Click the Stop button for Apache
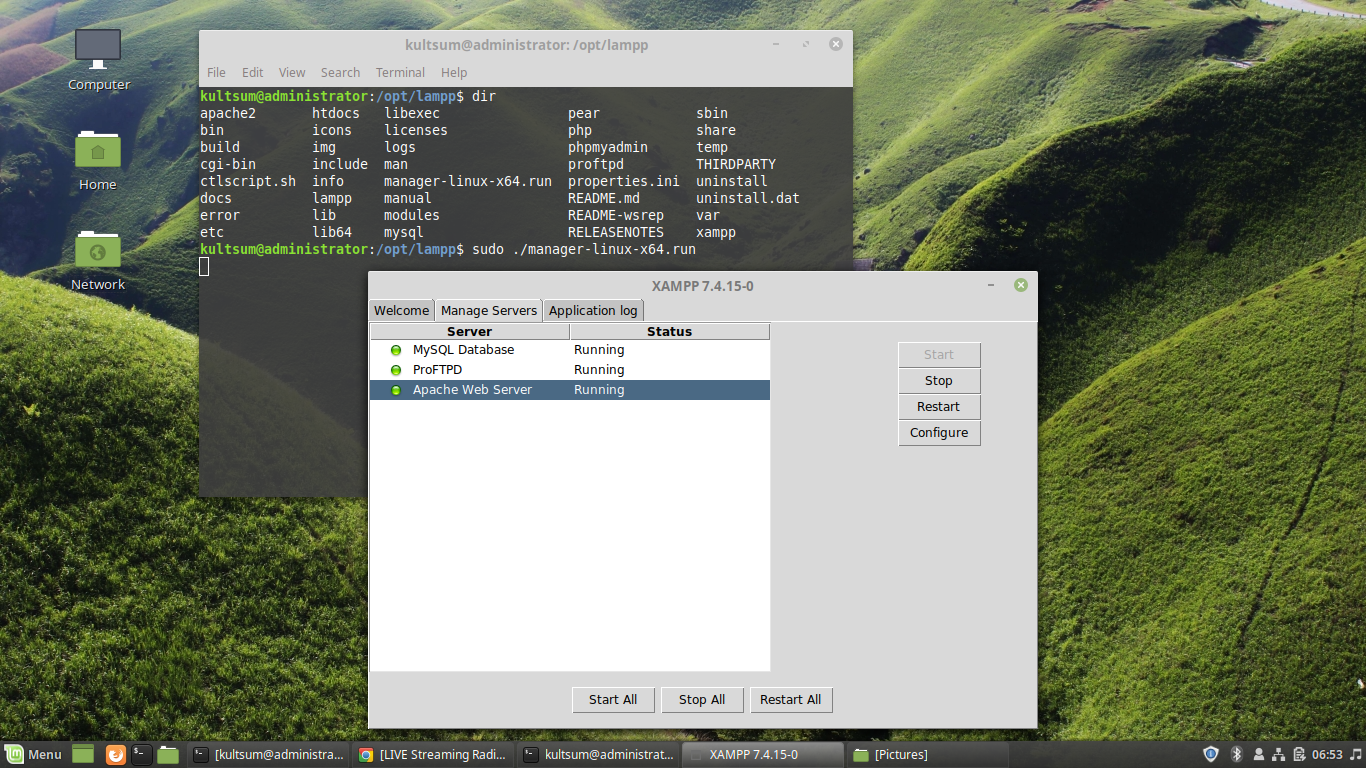1366x768 pixels. pos(939,380)
